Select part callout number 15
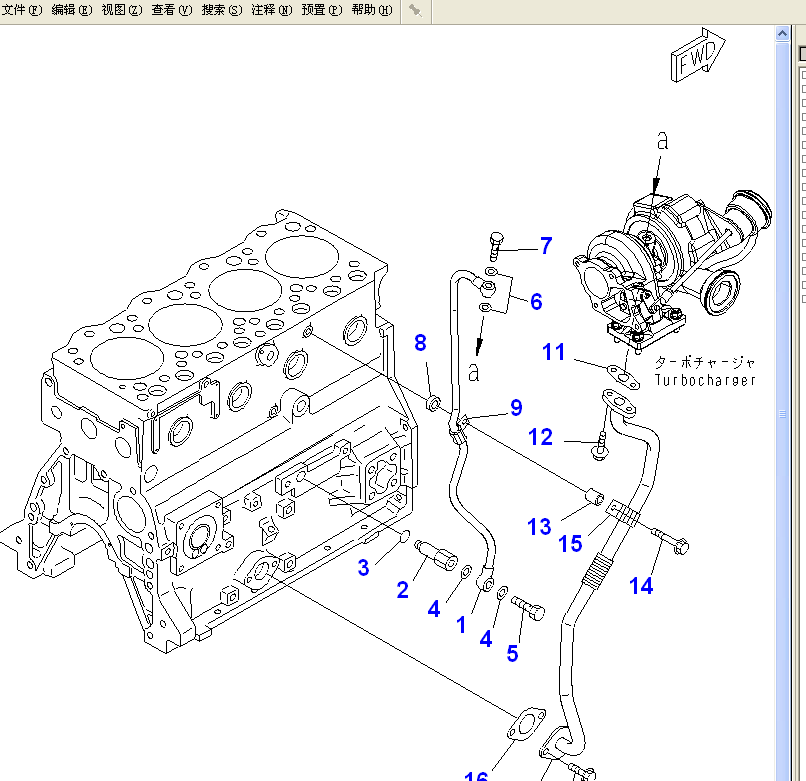Viewport: 806px width, 781px height. (570, 543)
